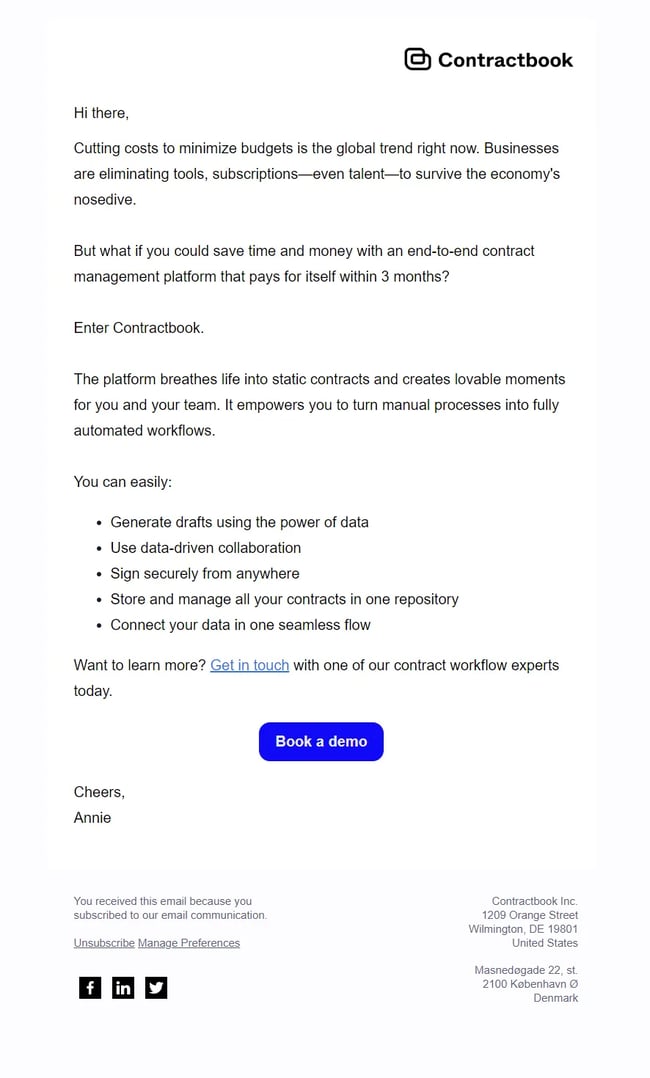Image resolution: width=650 pixels, height=1078 pixels.
Task: Click the "Connect your data" bullet
Action: [x=240, y=625]
